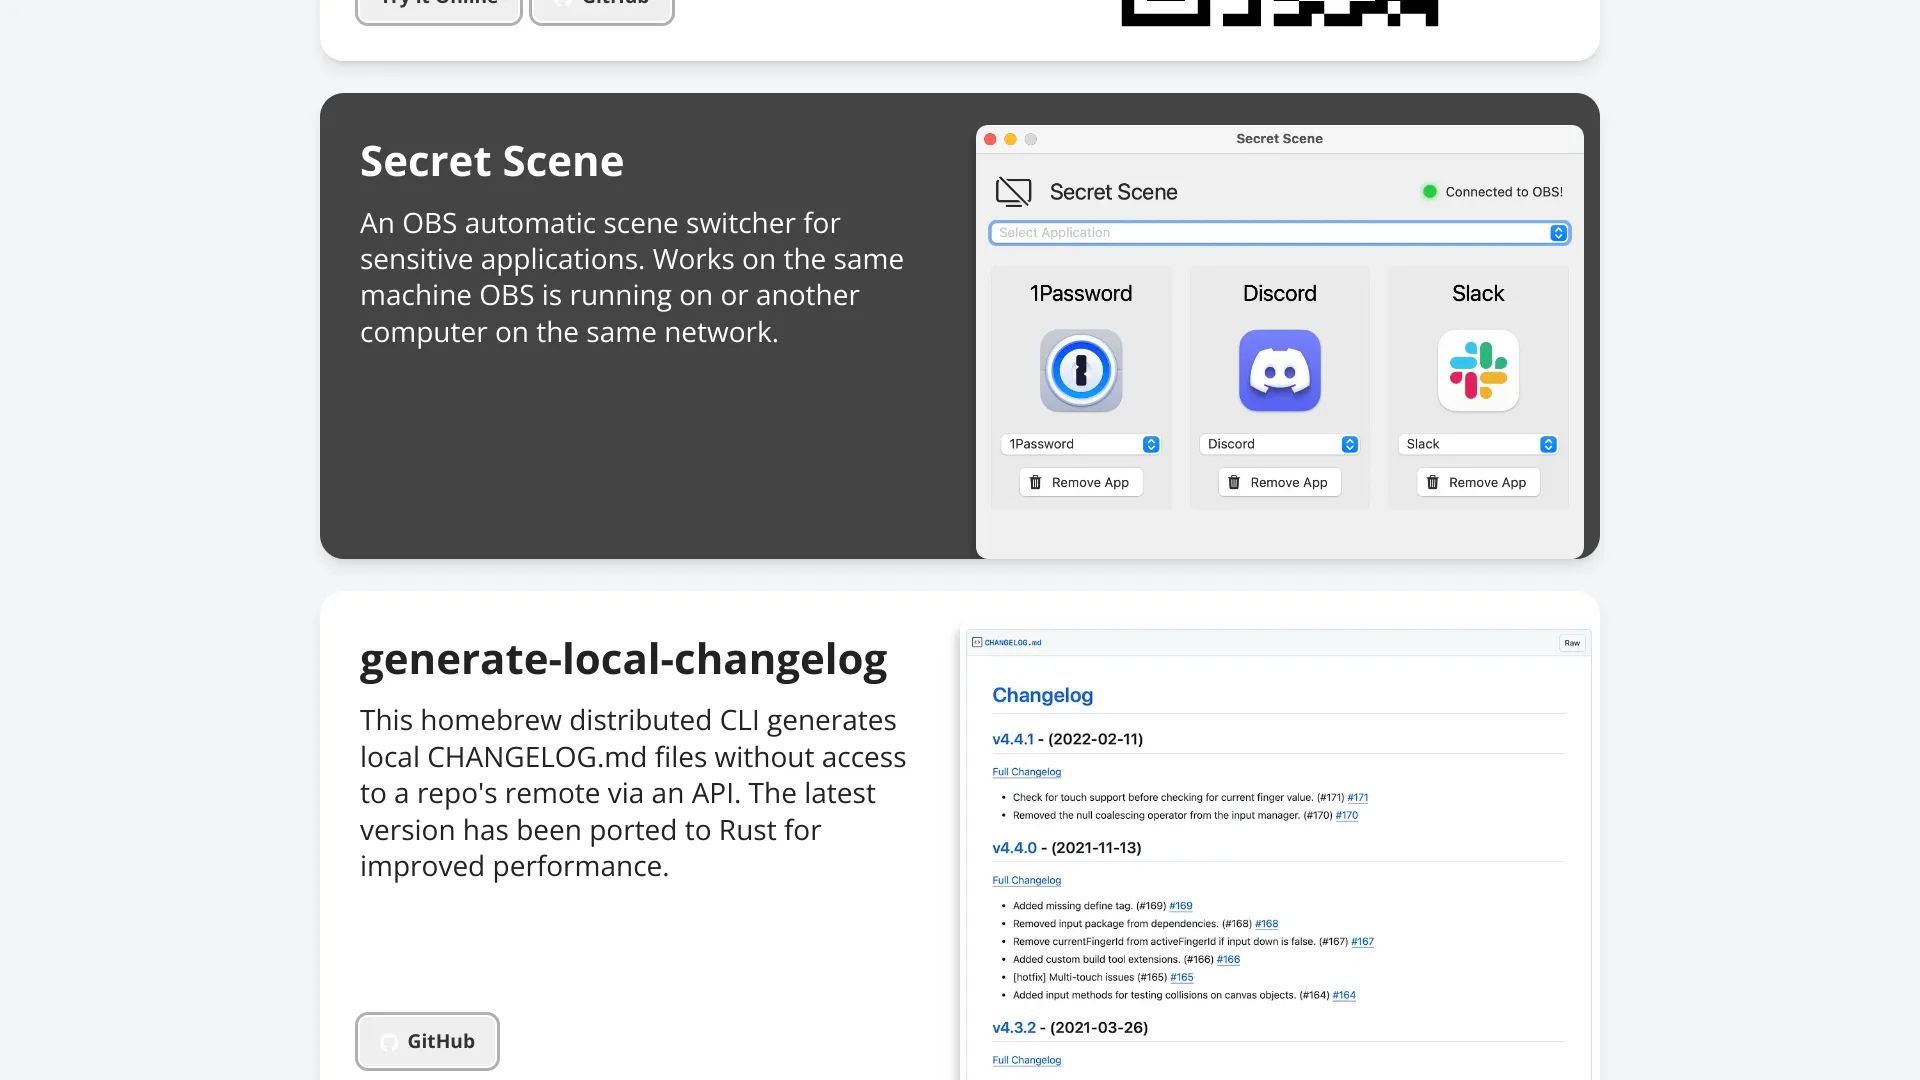Click the Secret Scene window's yellow minimize button
Image resolution: width=1920 pixels, height=1080 pixels.
[1010, 139]
